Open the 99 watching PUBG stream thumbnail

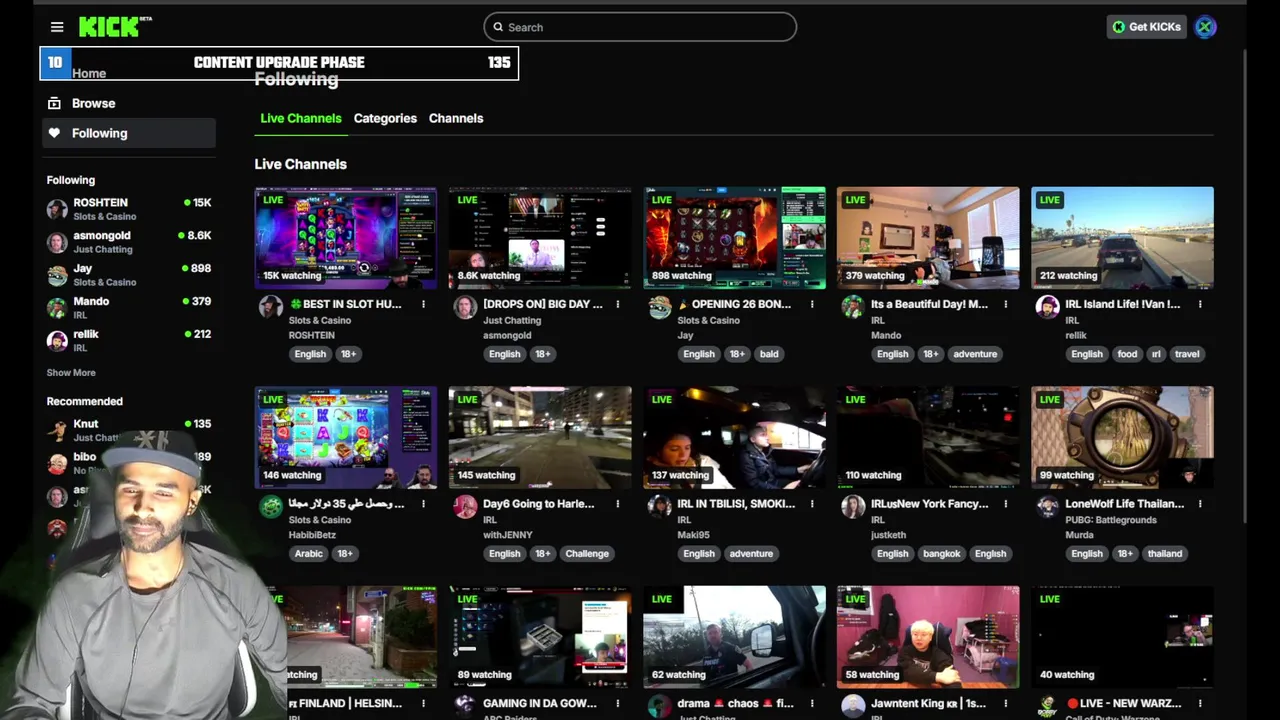pyautogui.click(x=1122, y=438)
